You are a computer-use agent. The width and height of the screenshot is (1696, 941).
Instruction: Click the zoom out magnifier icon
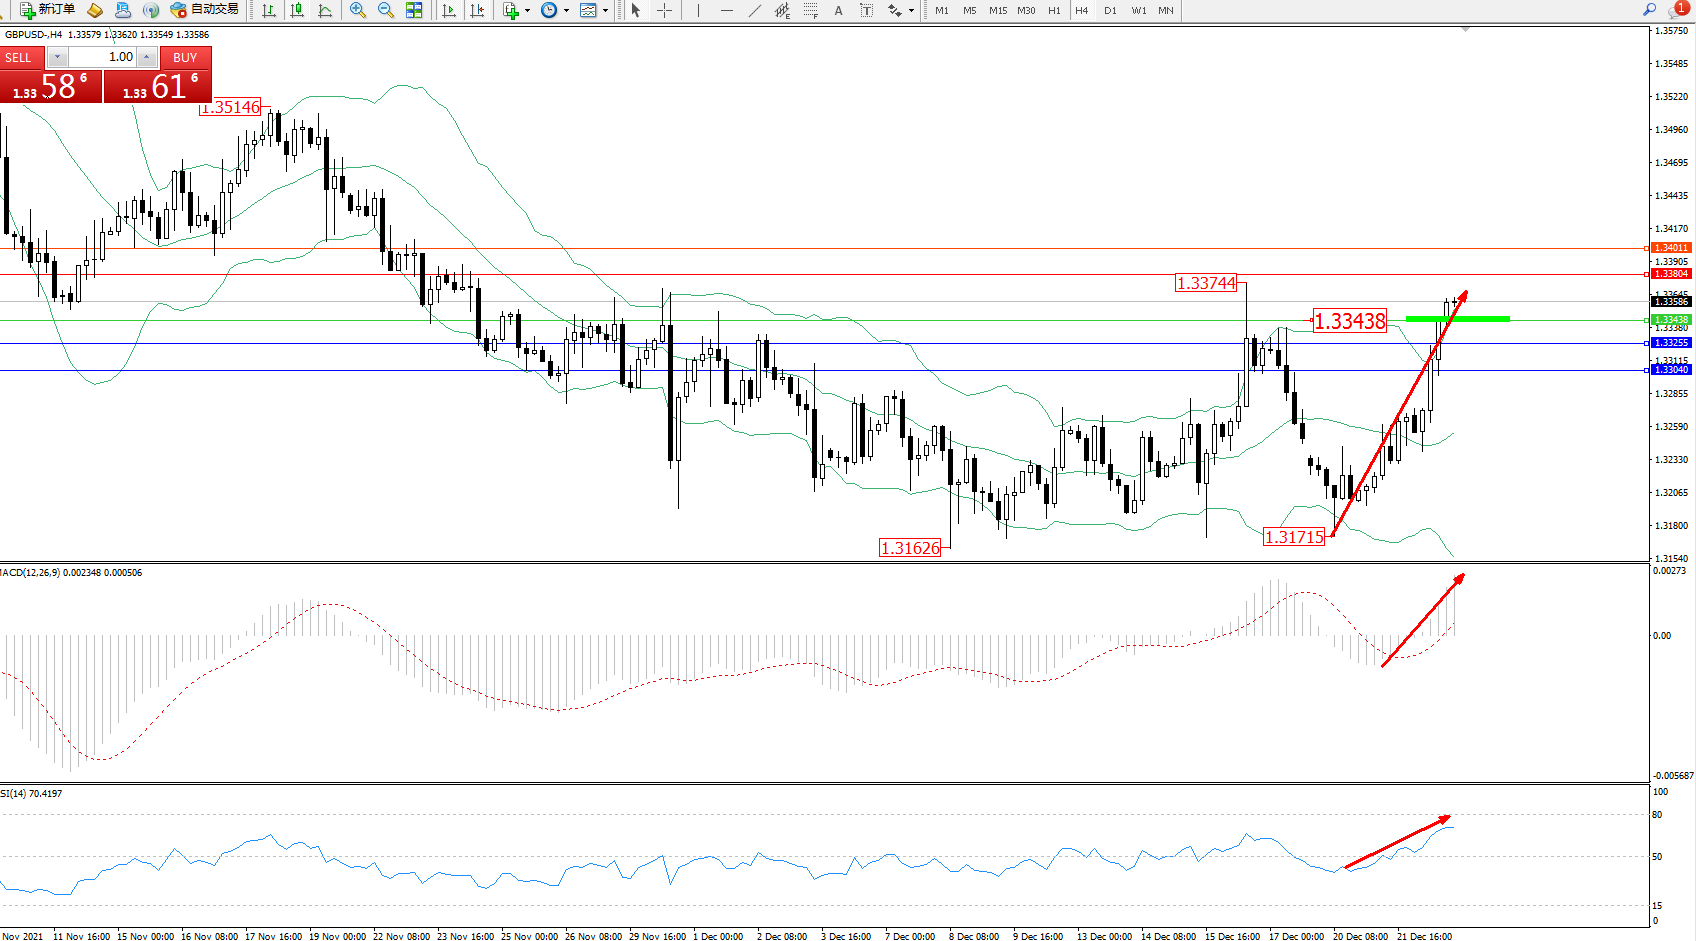click(x=385, y=10)
